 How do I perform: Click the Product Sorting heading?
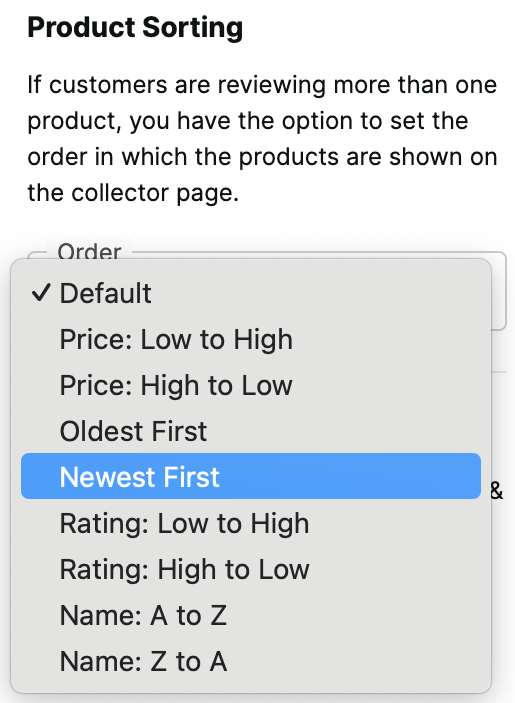(135, 28)
